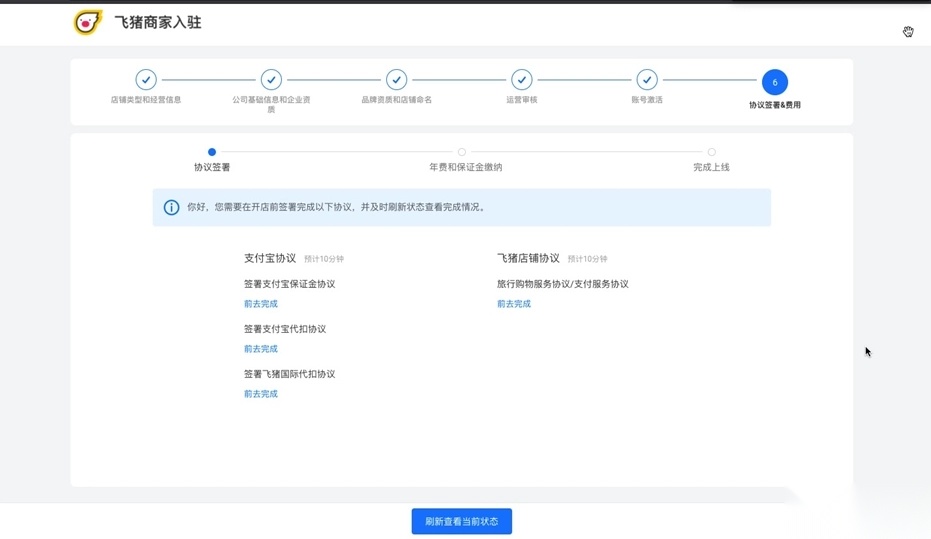Click the checkmark step for 店铺类型和经营信息
The width and height of the screenshot is (931, 539).
pyautogui.click(x=145, y=80)
